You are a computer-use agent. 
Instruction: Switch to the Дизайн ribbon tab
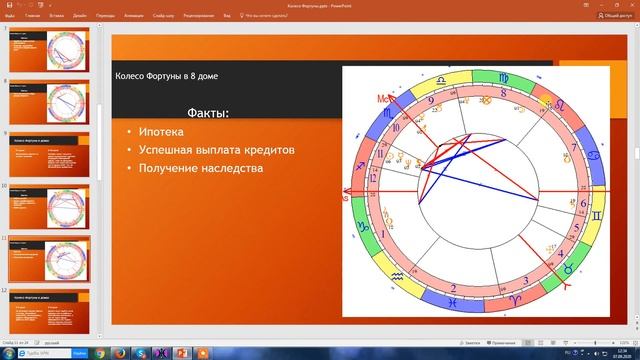80,16
